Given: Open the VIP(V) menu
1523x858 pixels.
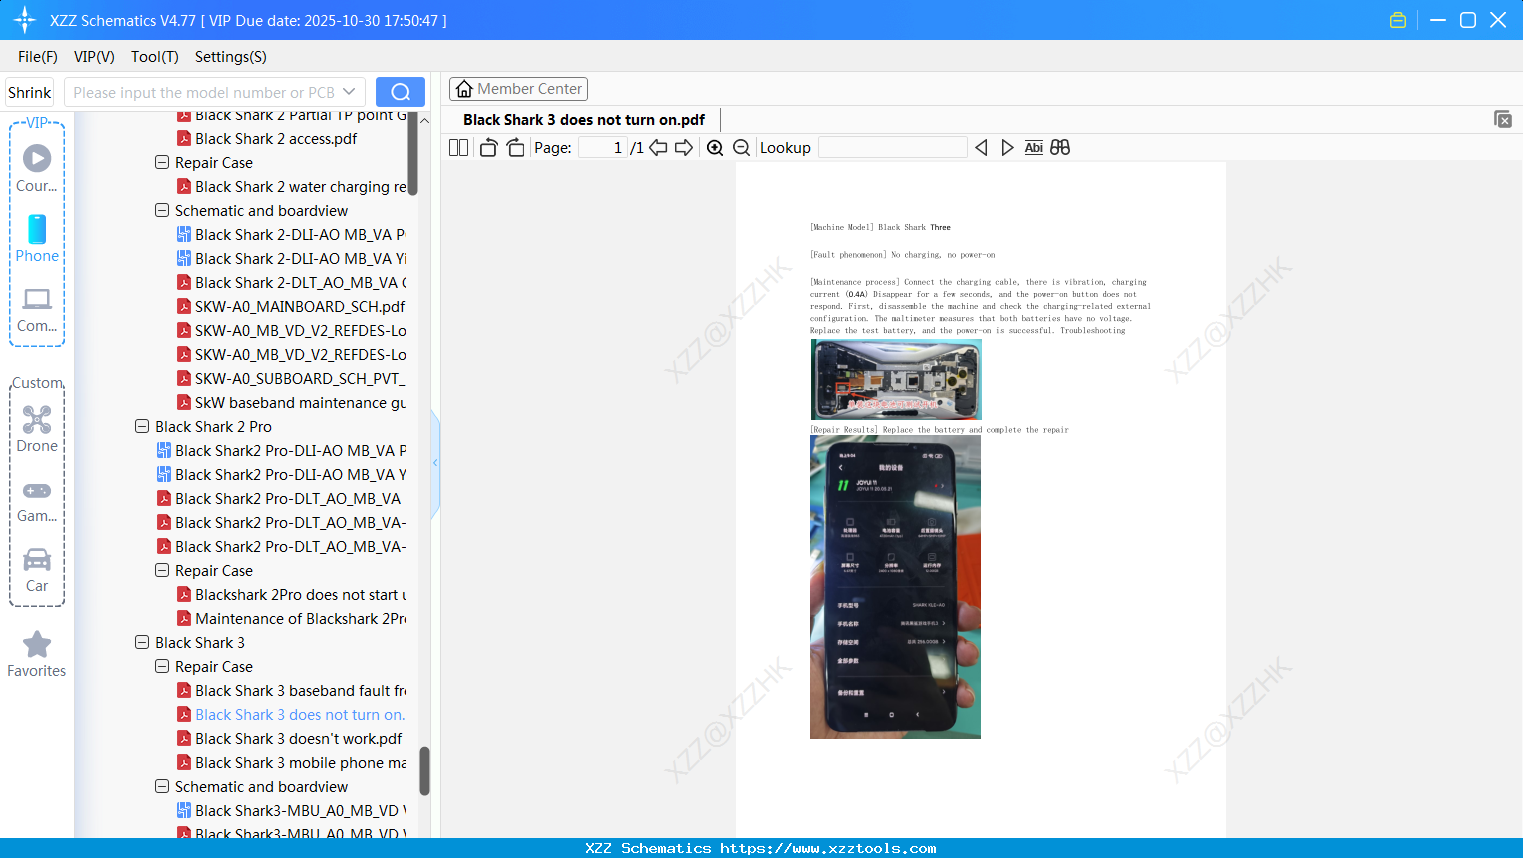Looking at the screenshot, I should [94, 57].
